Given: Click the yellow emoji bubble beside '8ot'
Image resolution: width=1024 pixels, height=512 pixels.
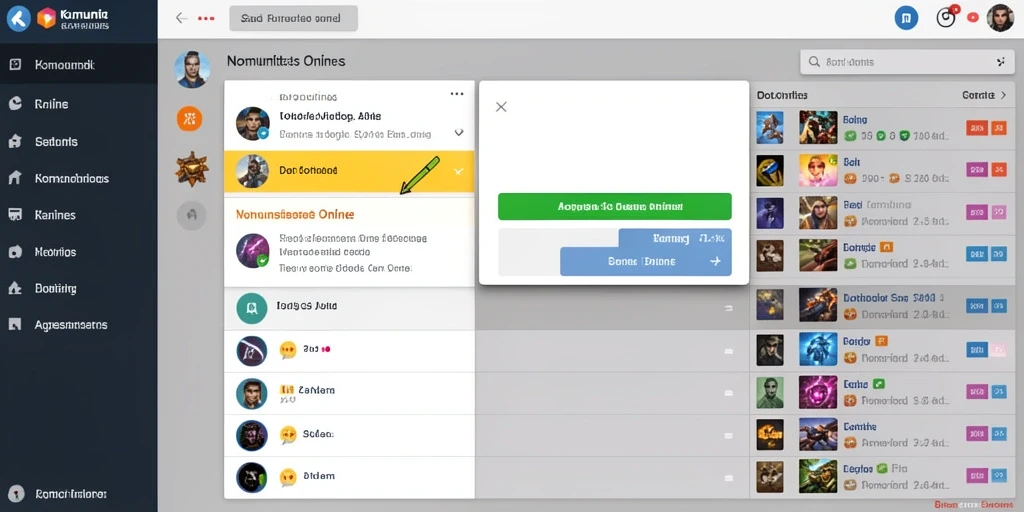Looking at the screenshot, I should pyautogui.click(x=287, y=350).
